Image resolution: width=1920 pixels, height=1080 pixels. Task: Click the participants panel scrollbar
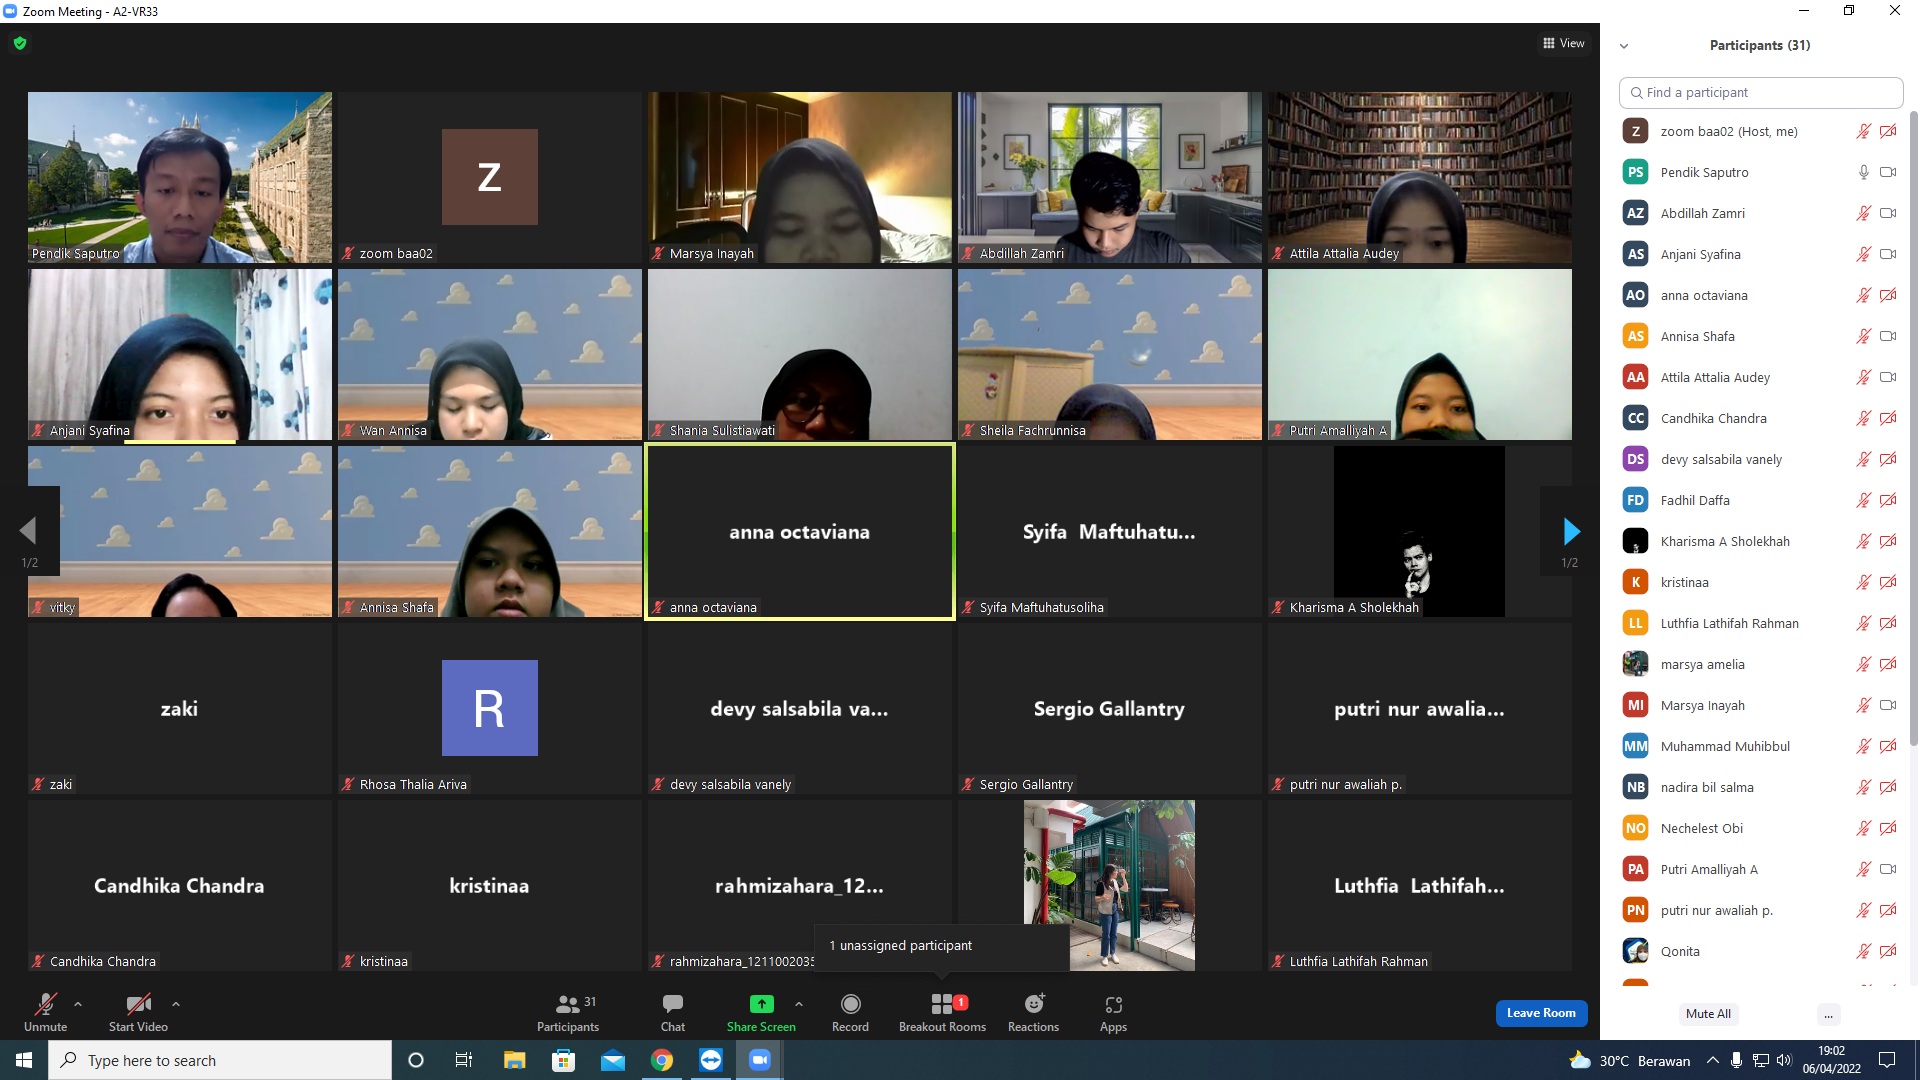coord(1913,430)
